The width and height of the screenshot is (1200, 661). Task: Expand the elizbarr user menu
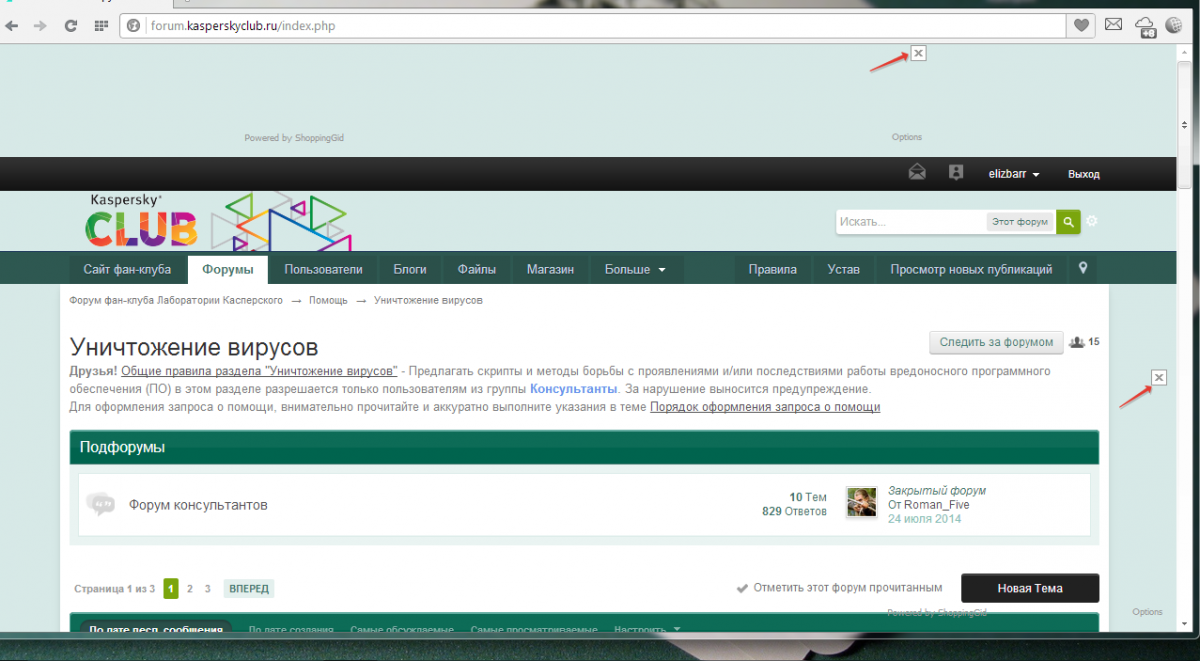[x=1014, y=174]
